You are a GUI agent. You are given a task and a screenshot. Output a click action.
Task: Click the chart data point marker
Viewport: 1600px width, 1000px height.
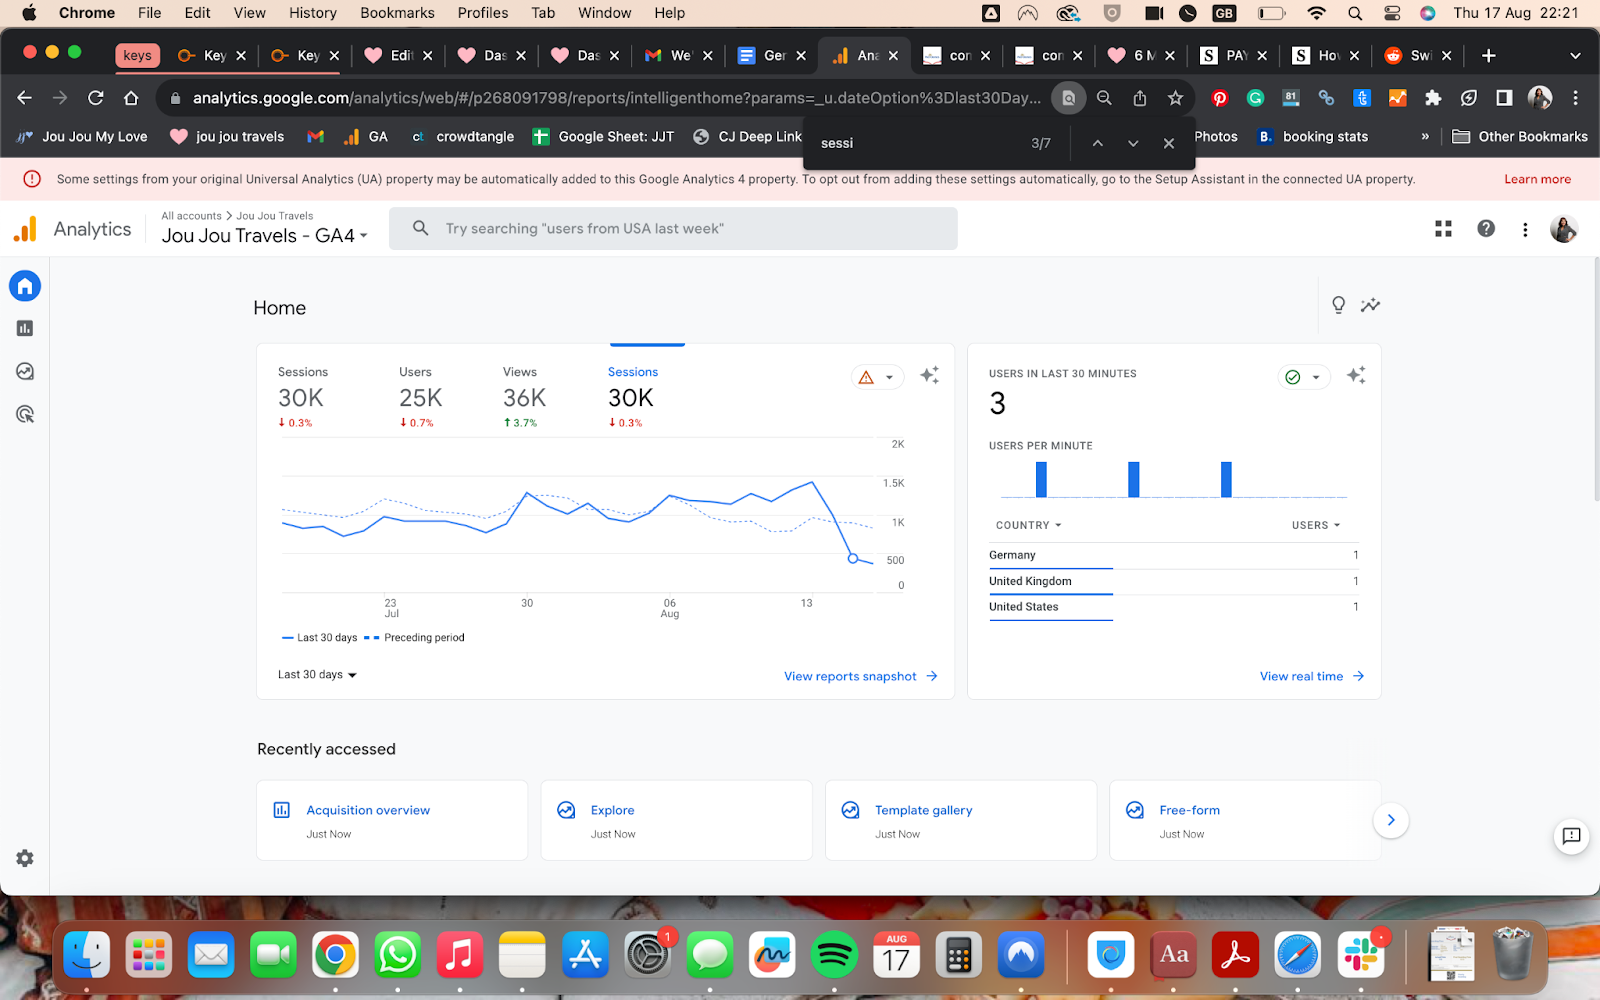pyautogui.click(x=853, y=558)
